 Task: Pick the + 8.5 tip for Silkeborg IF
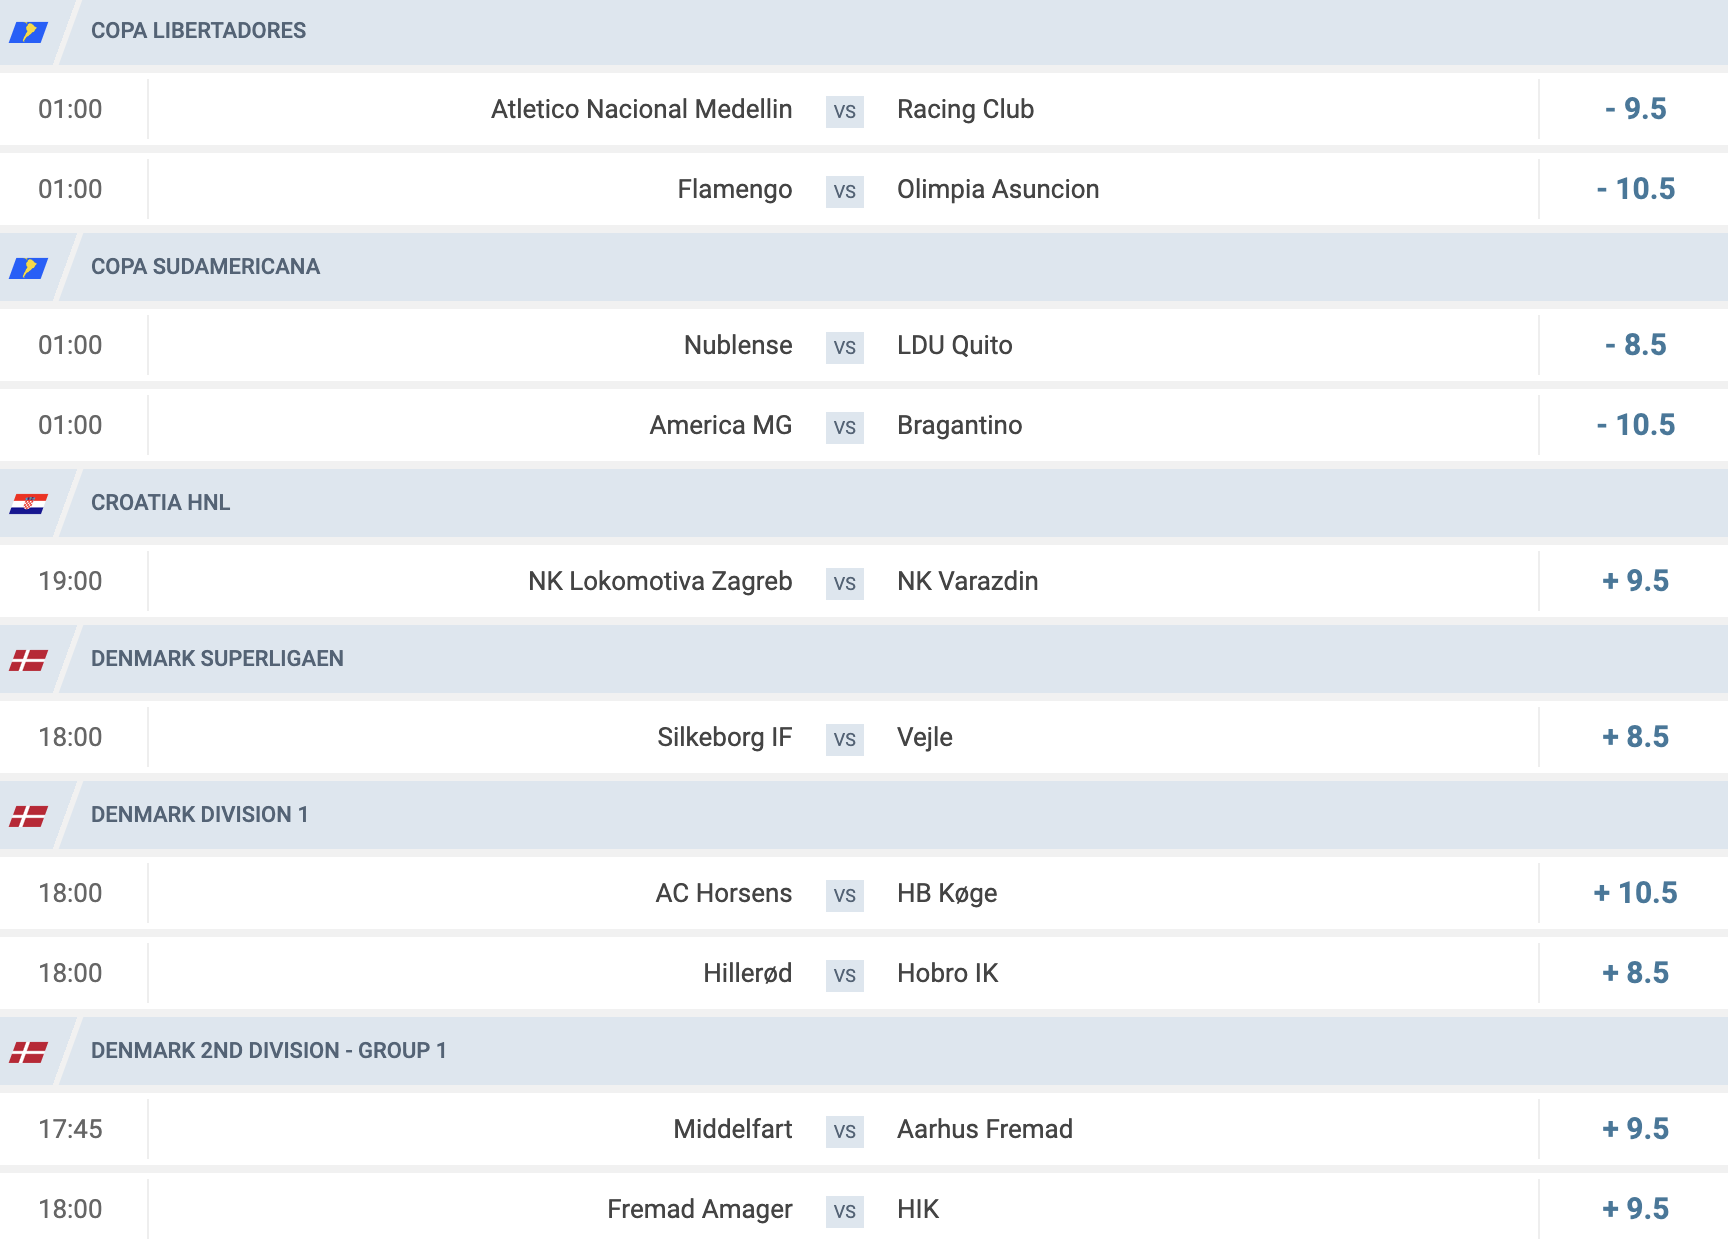point(1635,737)
